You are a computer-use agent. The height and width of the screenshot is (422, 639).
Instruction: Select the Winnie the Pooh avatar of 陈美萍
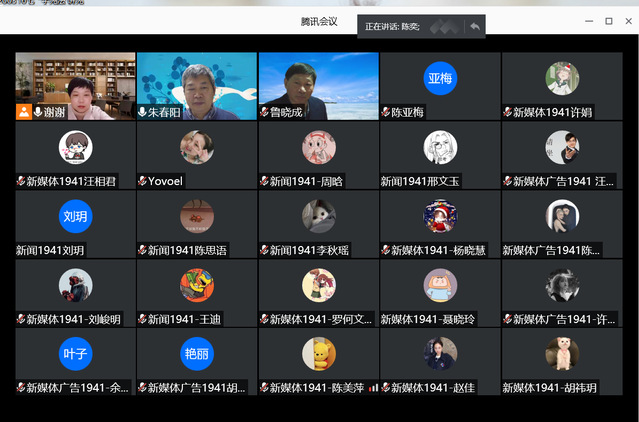[x=318, y=353]
